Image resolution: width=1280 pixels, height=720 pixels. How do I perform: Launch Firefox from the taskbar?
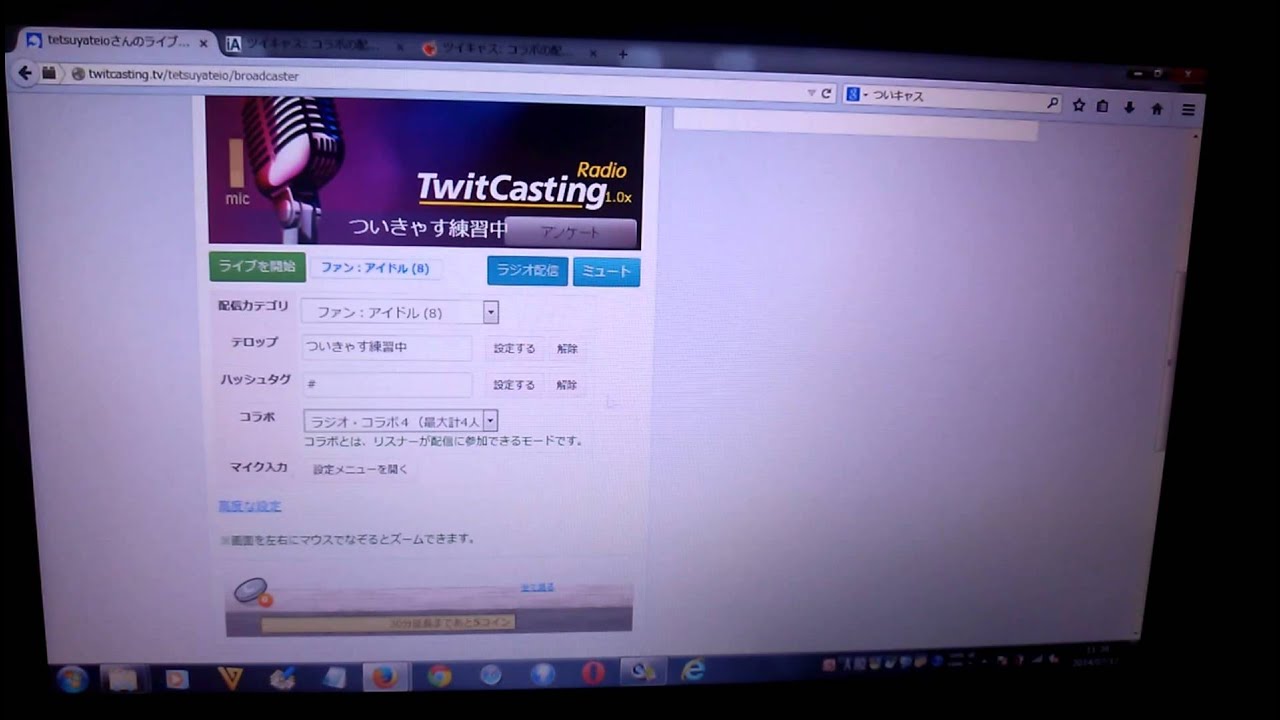pos(384,677)
